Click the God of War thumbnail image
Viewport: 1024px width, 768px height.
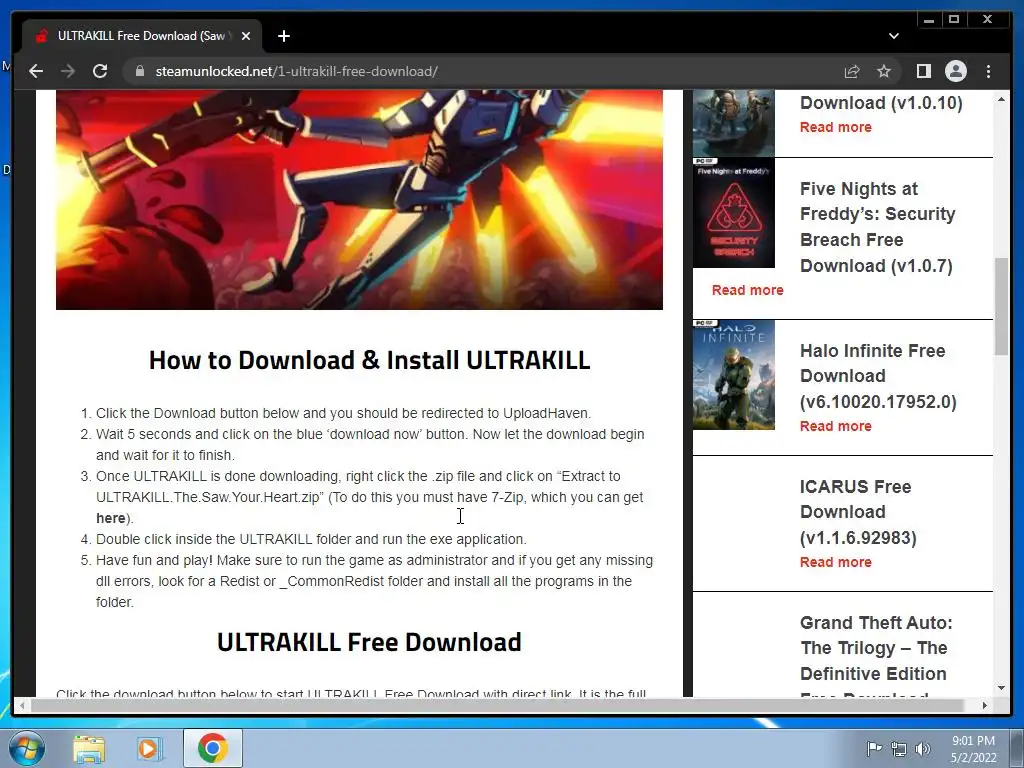(x=733, y=123)
